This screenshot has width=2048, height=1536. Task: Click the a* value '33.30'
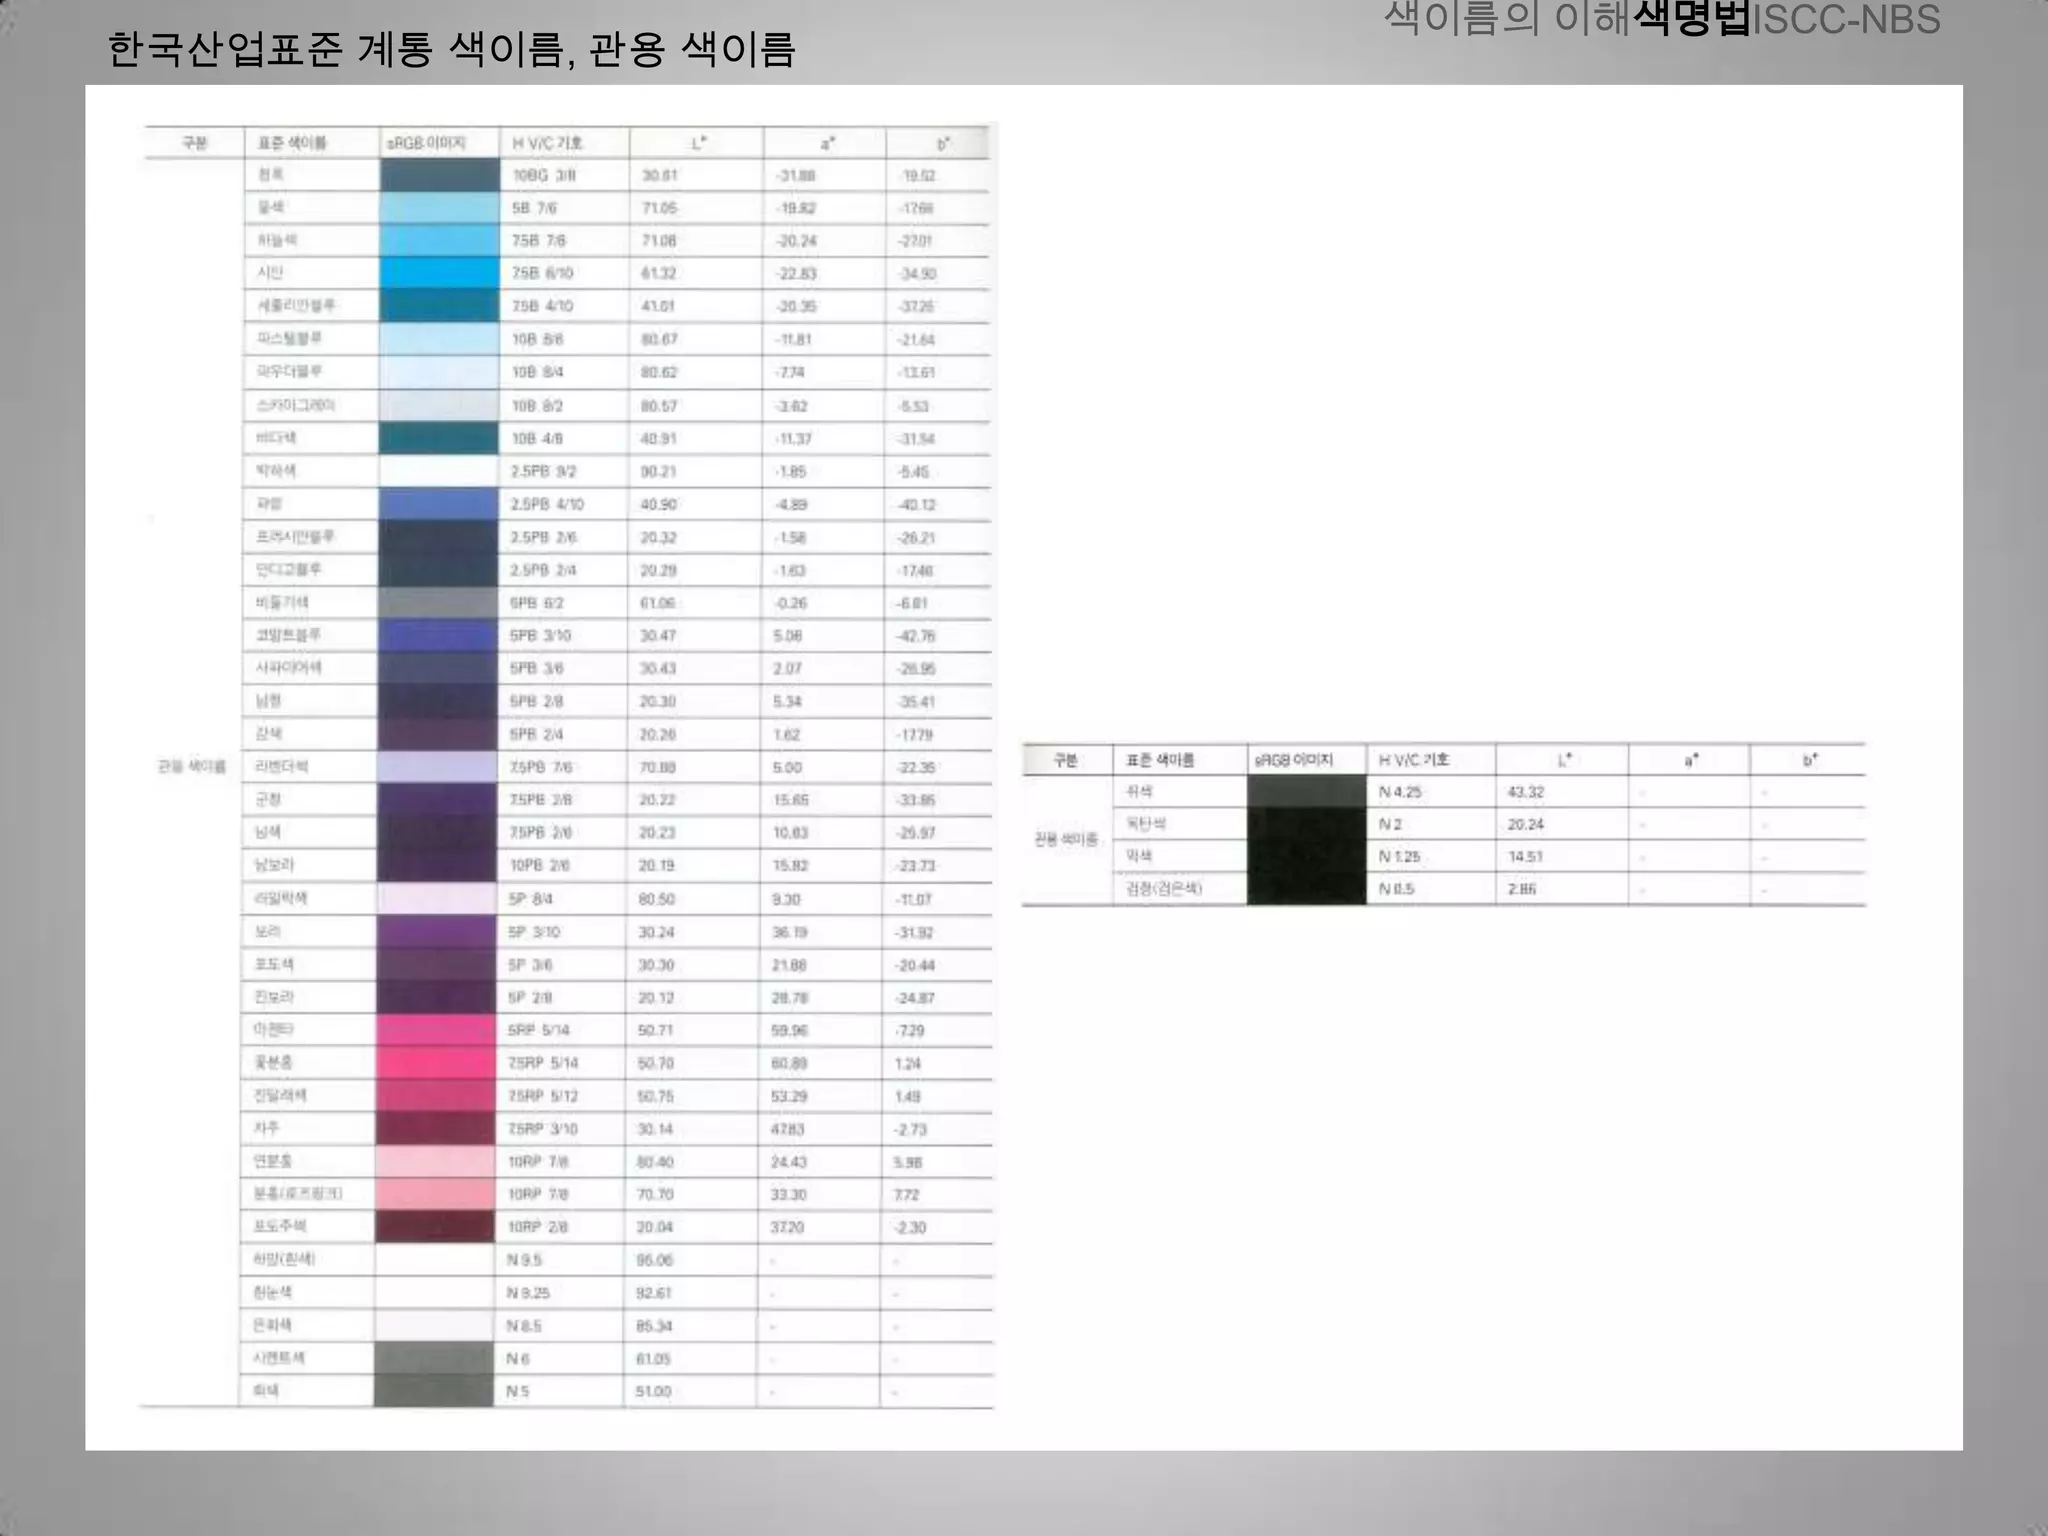[789, 1195]
